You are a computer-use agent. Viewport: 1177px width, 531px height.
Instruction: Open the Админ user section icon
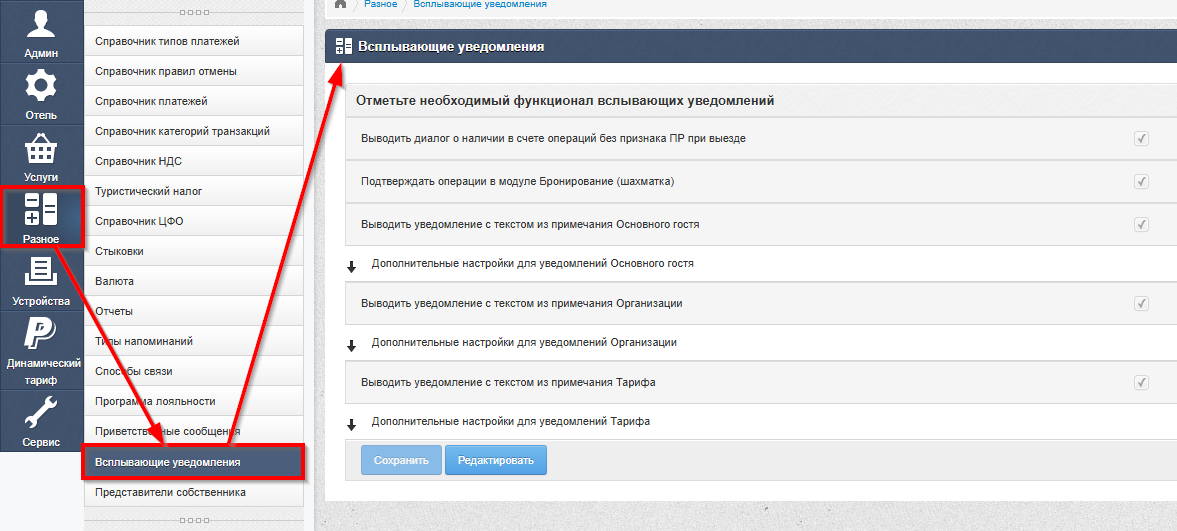click(x=41, y=24)
